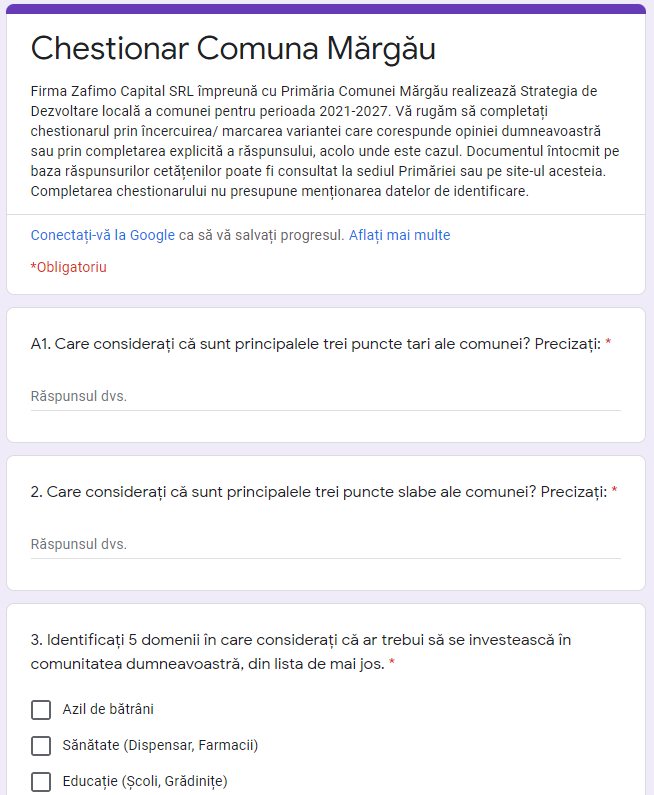Click the red required asterisk on question 2
Viewport: 654px width, 795px height.
click(614, 492)
